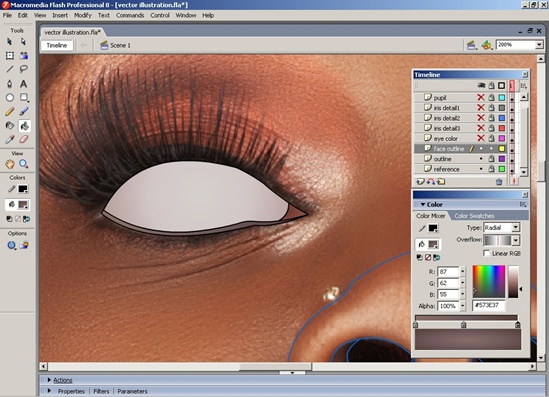Open Edit Symbols button in edit bar
The height and width of the screenshot is (397, 549).
(x=486, y=45)
